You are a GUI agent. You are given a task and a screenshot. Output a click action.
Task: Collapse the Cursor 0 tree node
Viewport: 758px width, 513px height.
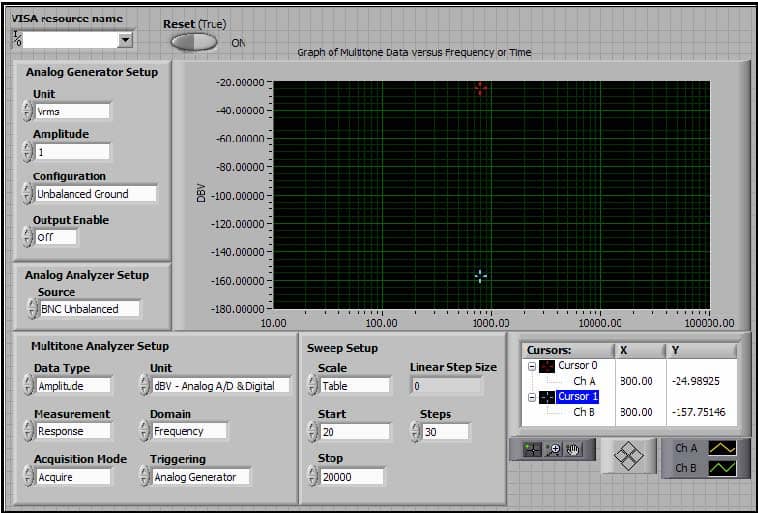pos(532,366)
